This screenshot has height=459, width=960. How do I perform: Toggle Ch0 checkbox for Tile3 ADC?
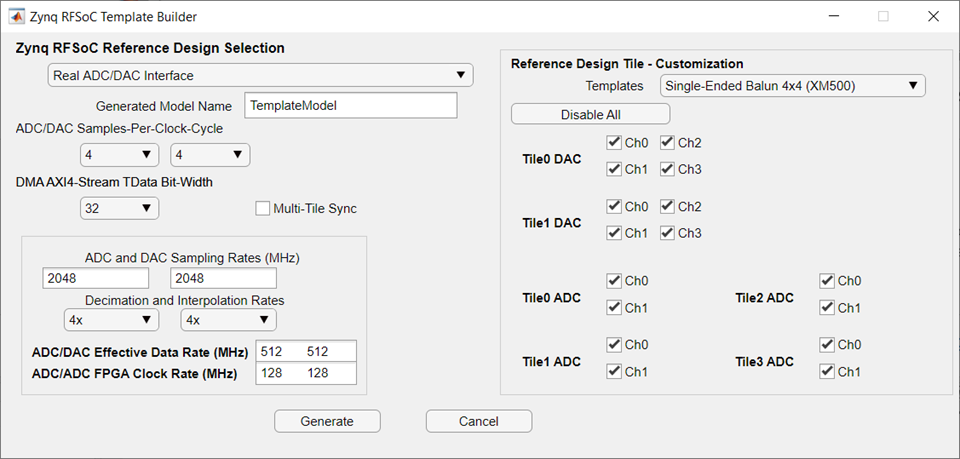(827, 345)
